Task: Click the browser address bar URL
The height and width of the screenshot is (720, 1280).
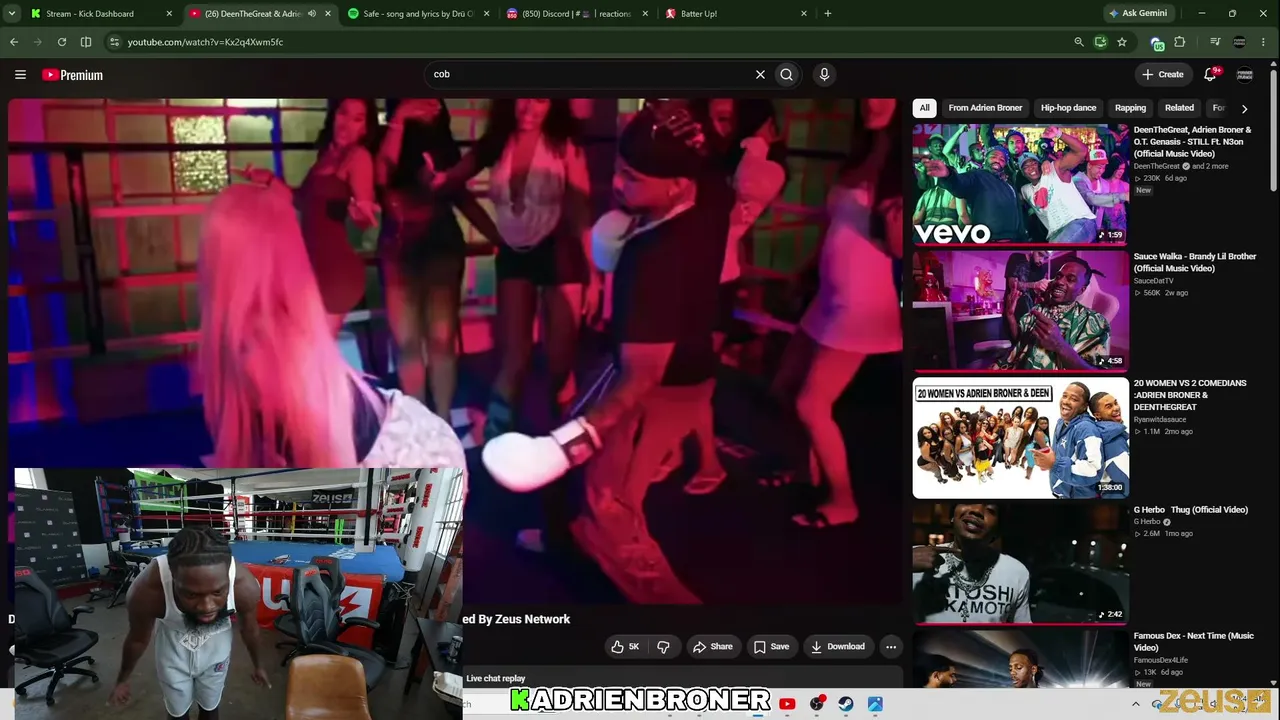Action: coord(205,42)
